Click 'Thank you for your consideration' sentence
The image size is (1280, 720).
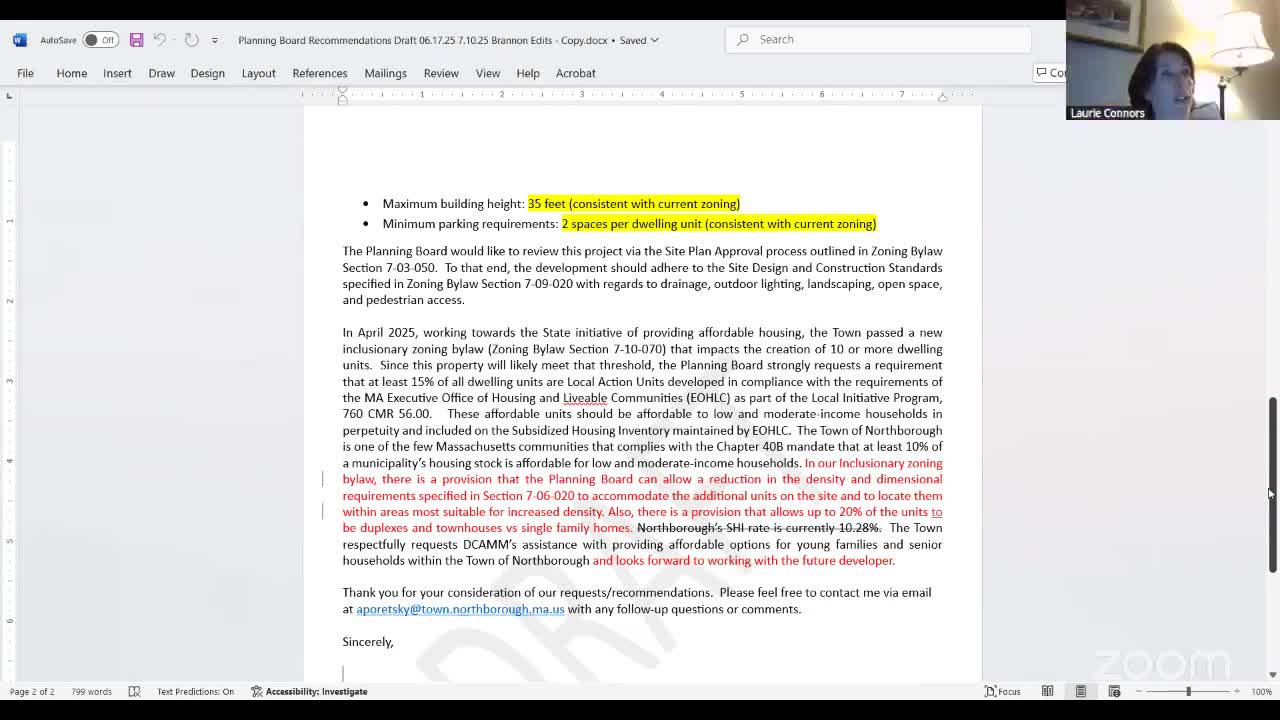pyautogui.click(x=527, y=593)
